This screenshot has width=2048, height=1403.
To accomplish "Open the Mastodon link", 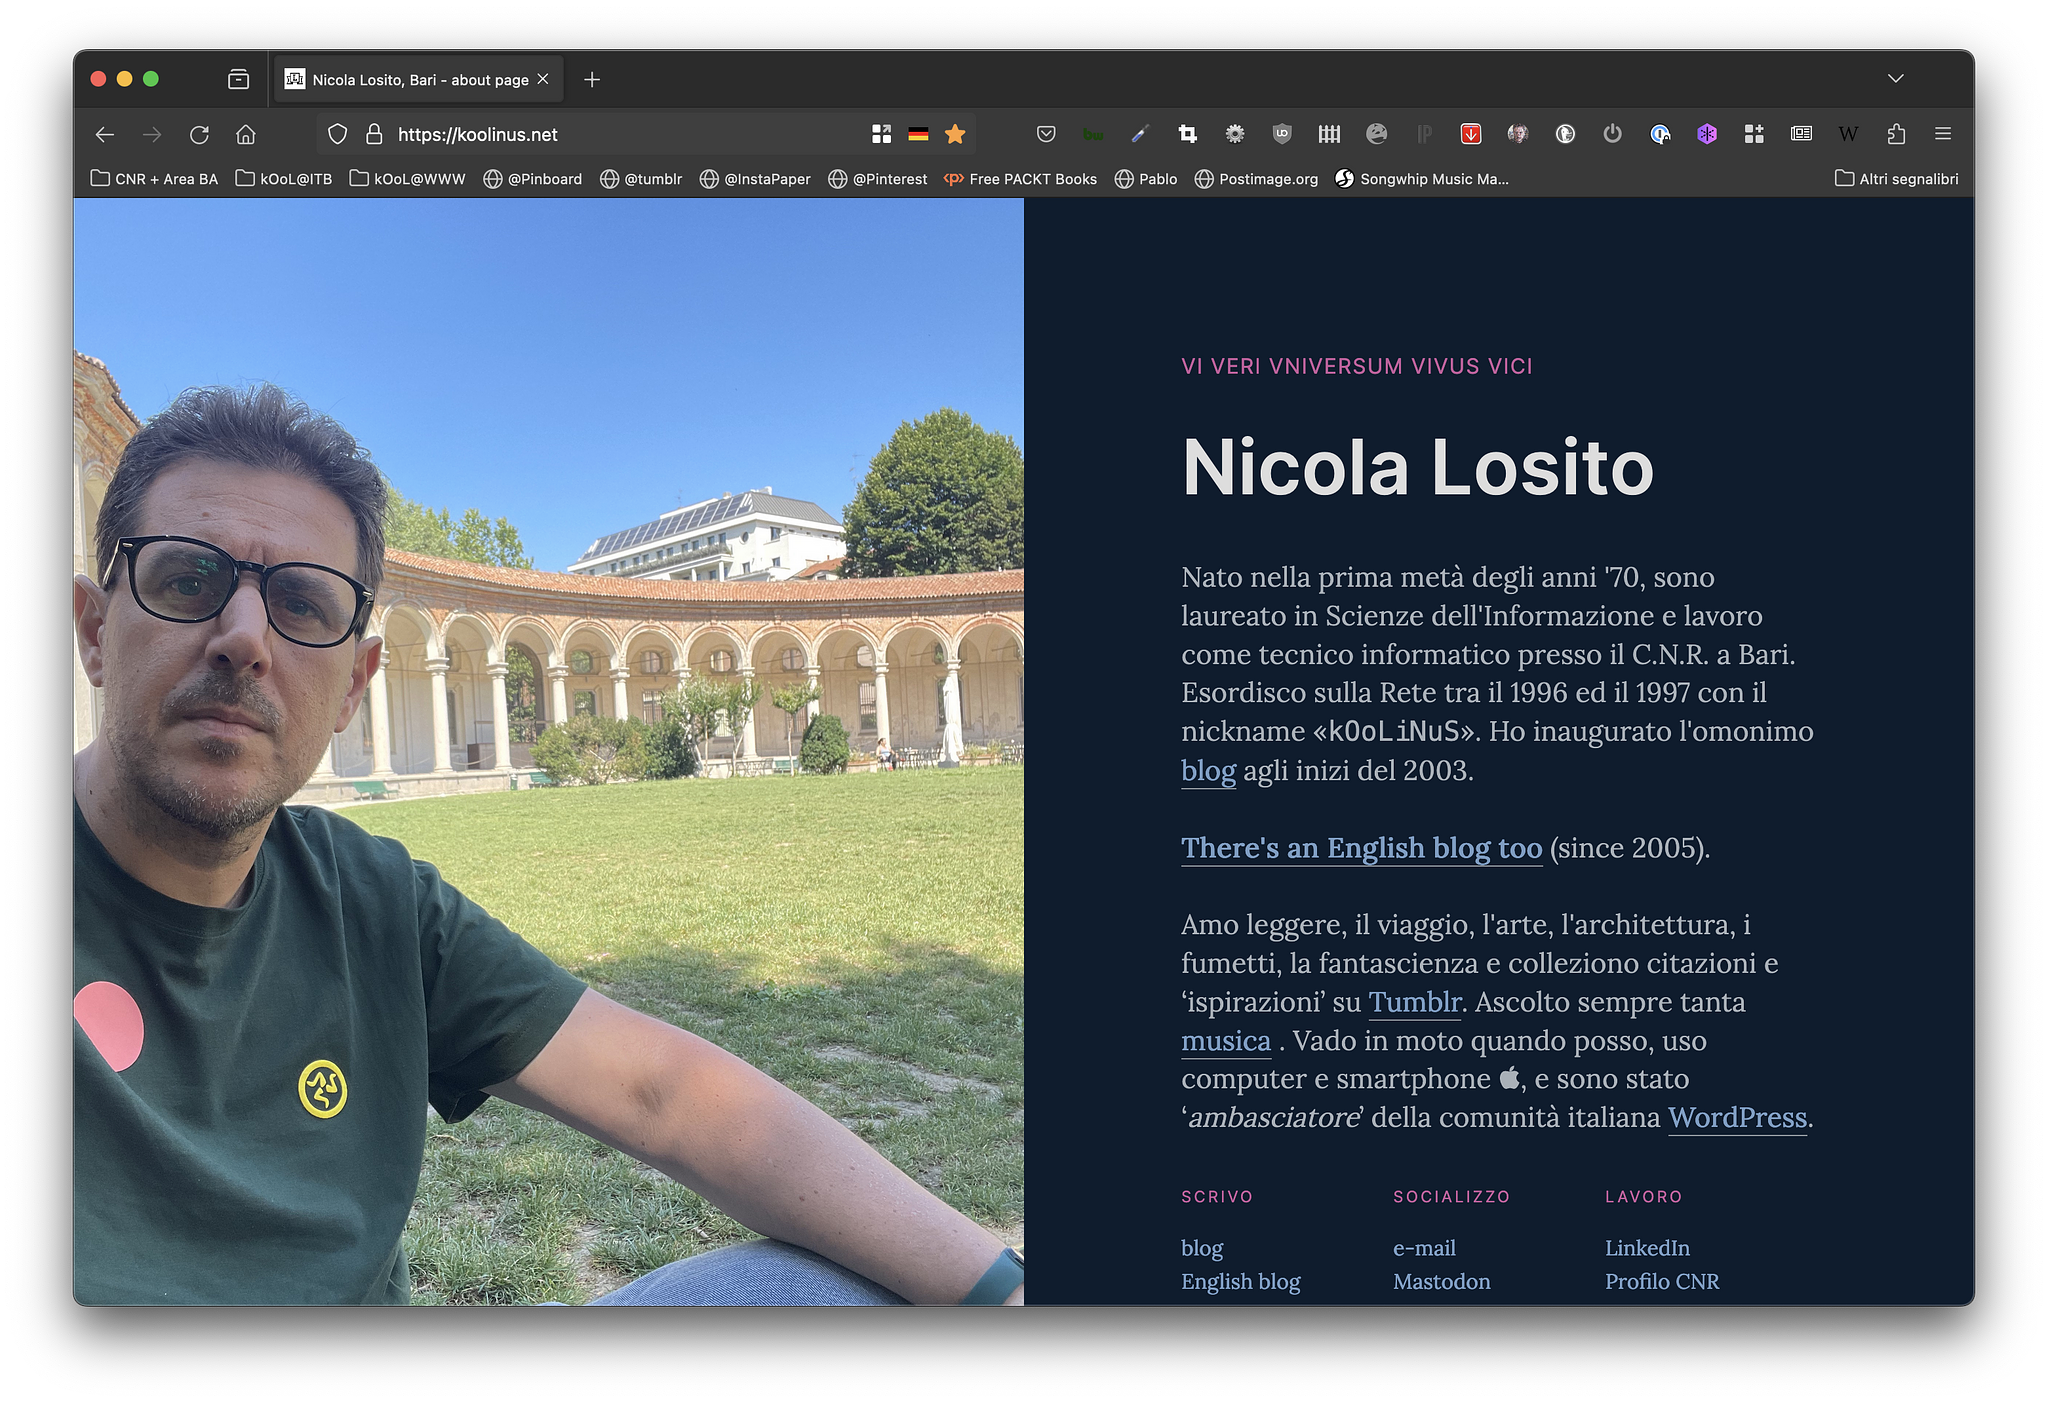I will (1441, 1282).
